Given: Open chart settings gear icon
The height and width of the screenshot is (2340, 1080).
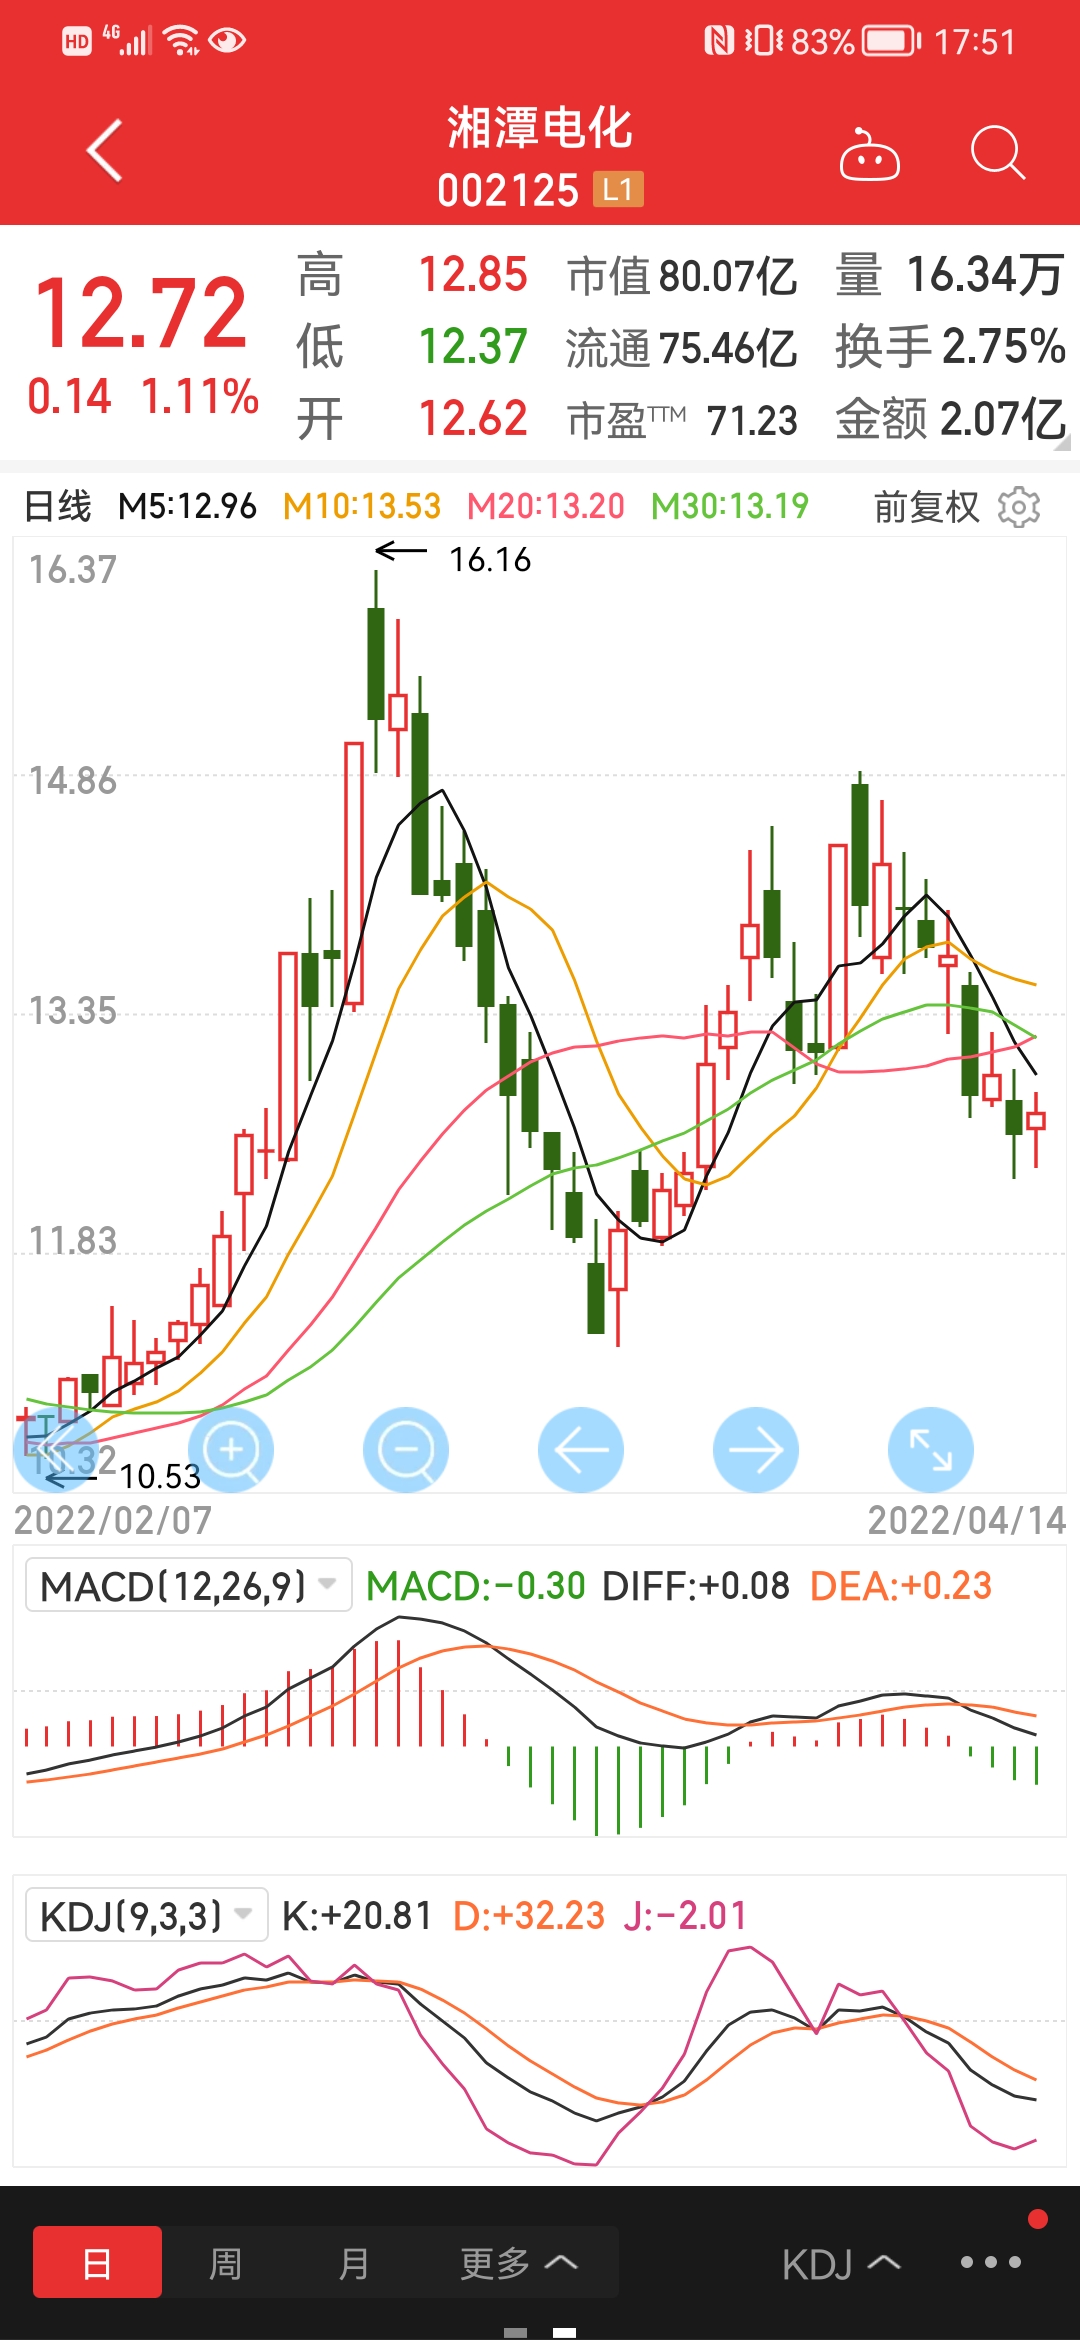Looking at the screenshot, I should click(x=1019, y=507).
